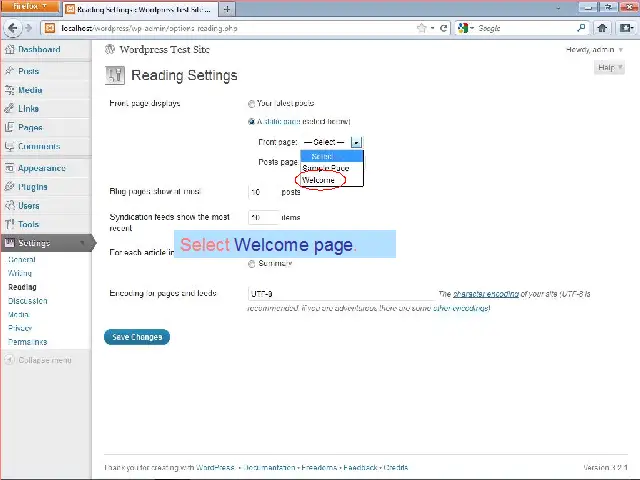This screenshot has width=640, height=480.
Task: Open the character encoding link
Action: (486, 293)
